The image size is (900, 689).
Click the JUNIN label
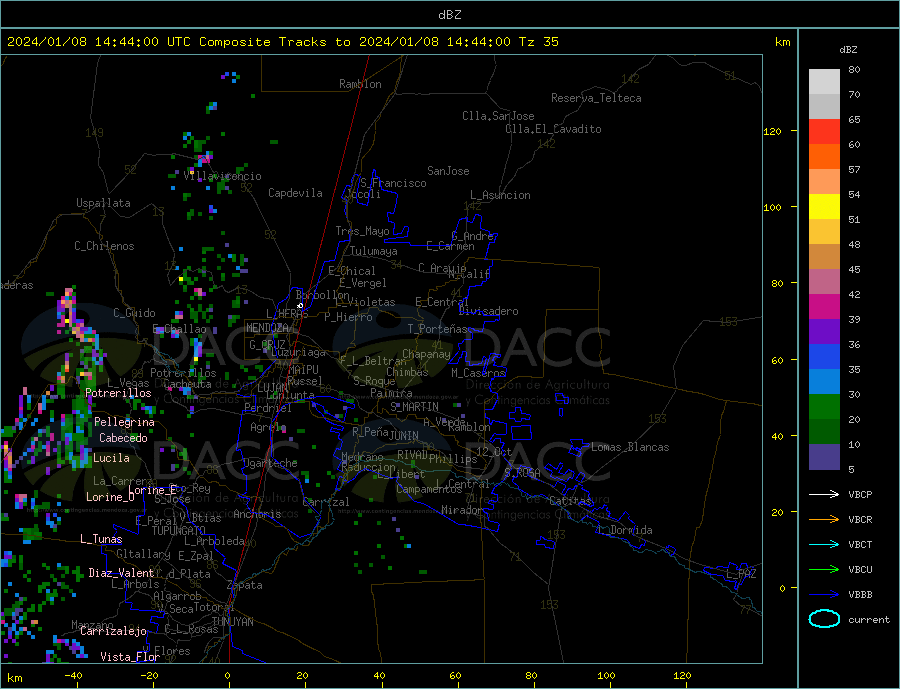tap(404, 436)
